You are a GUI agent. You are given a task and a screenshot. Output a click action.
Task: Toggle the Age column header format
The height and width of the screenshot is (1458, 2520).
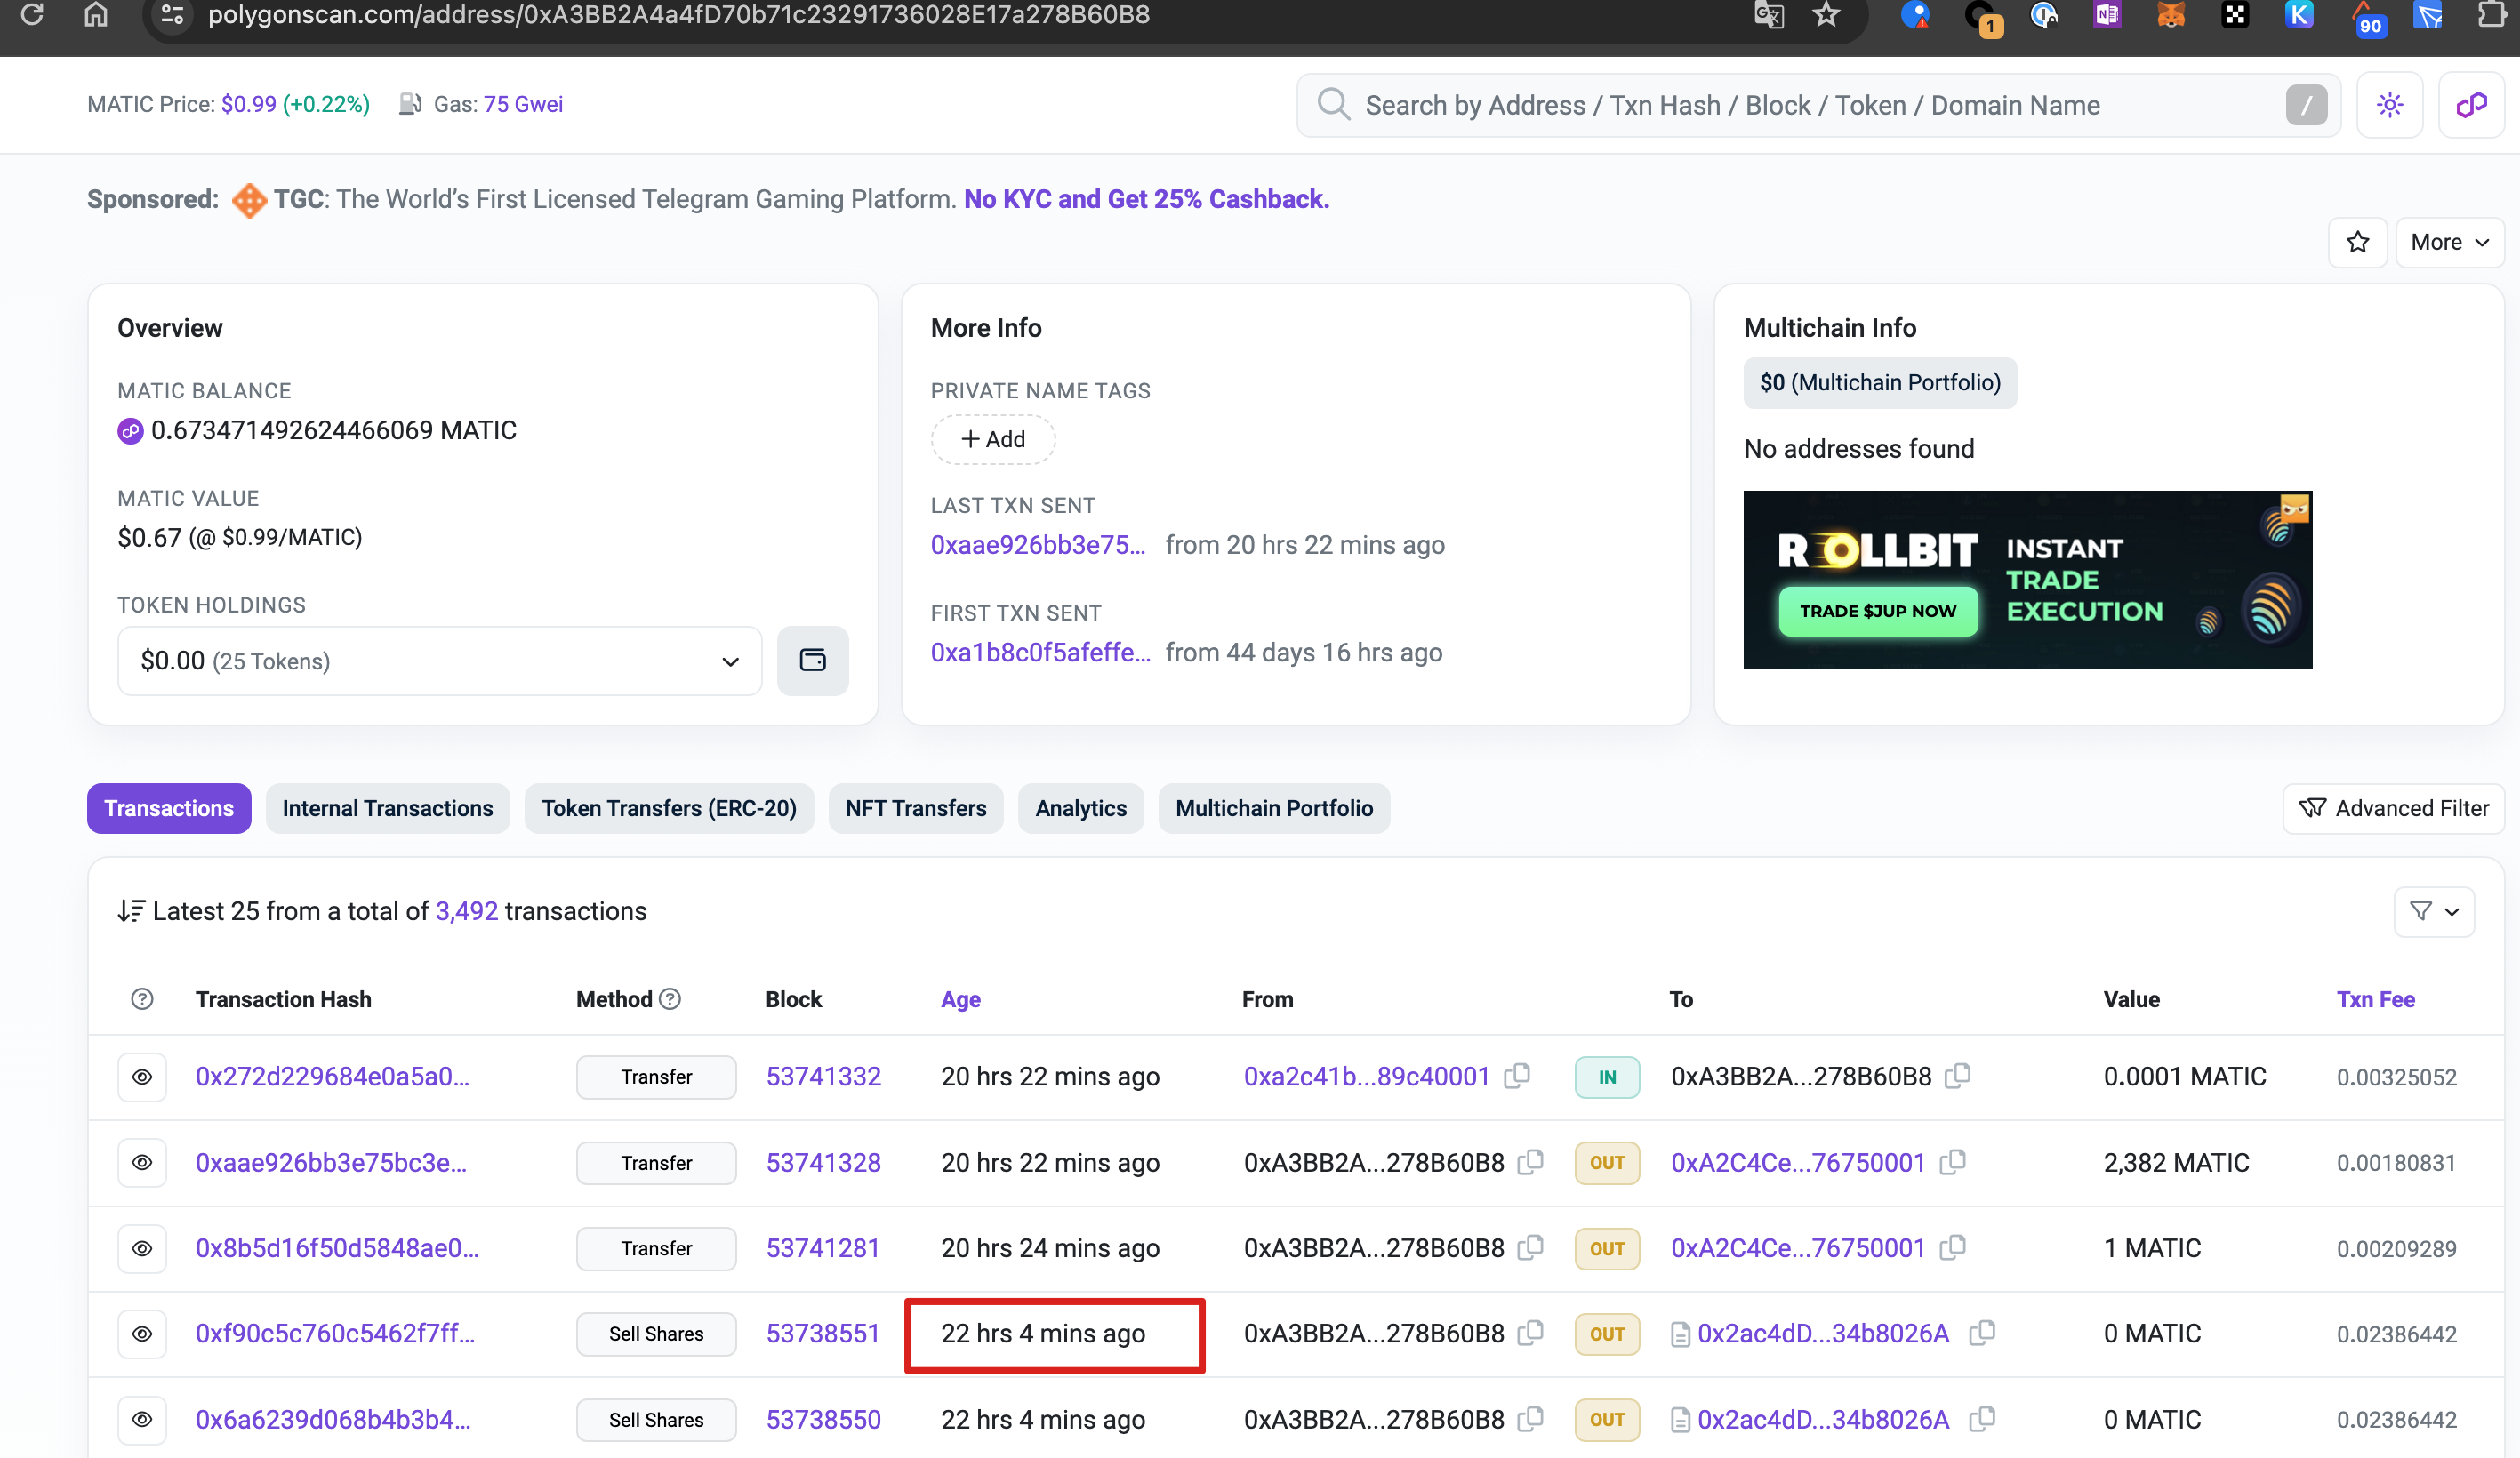(960, 999)
